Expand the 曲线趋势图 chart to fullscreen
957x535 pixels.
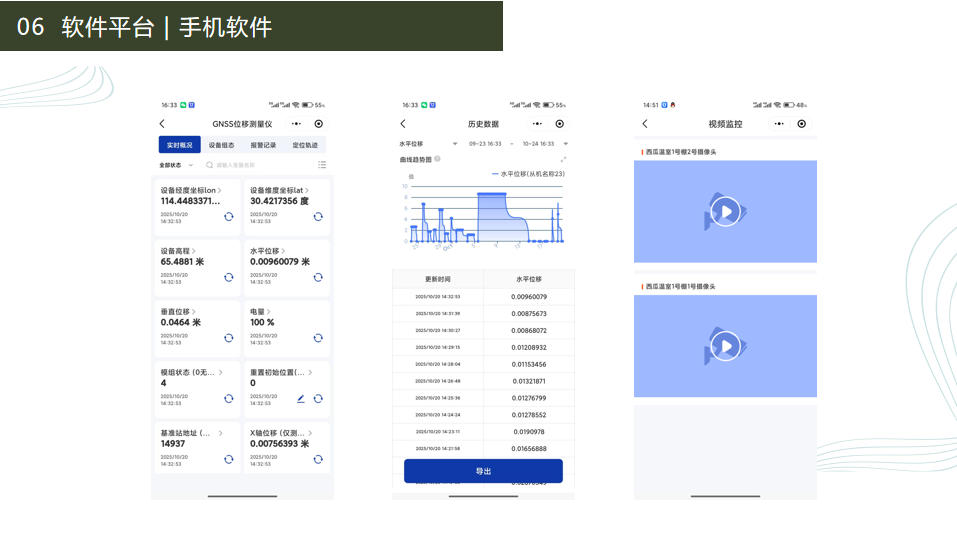point(563,159)
